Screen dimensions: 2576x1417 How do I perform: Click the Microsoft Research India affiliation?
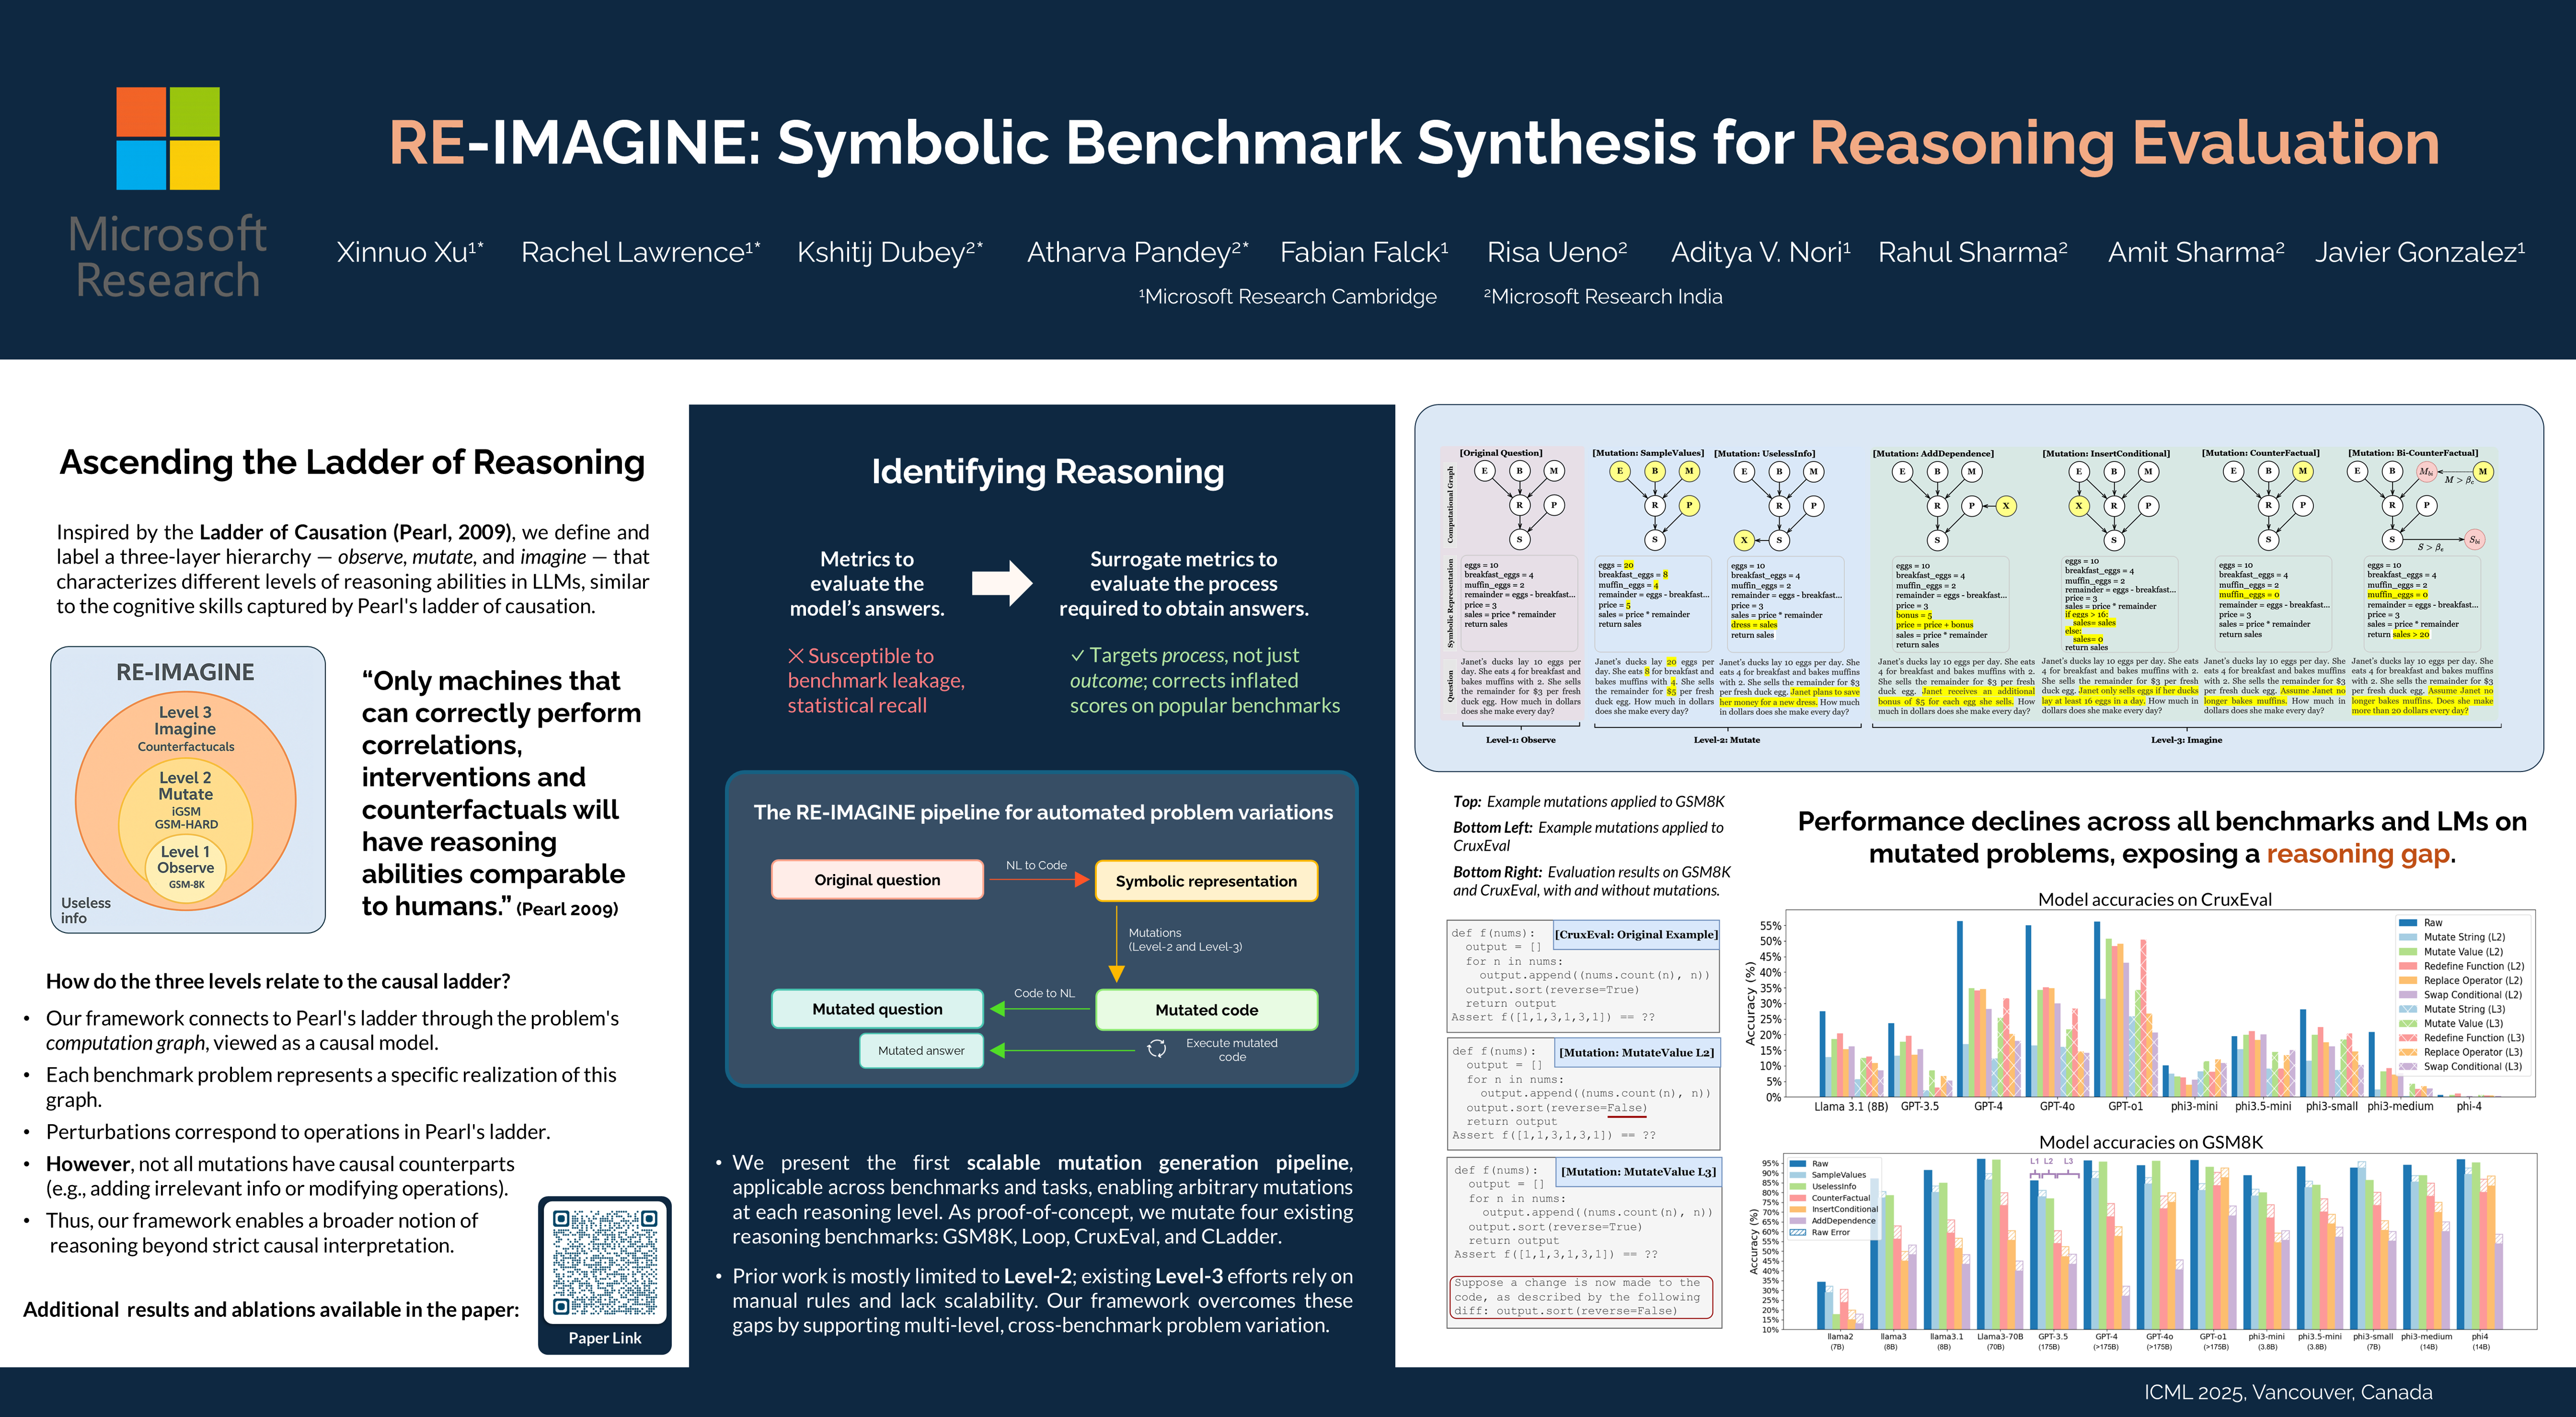tap(1603, 297)
